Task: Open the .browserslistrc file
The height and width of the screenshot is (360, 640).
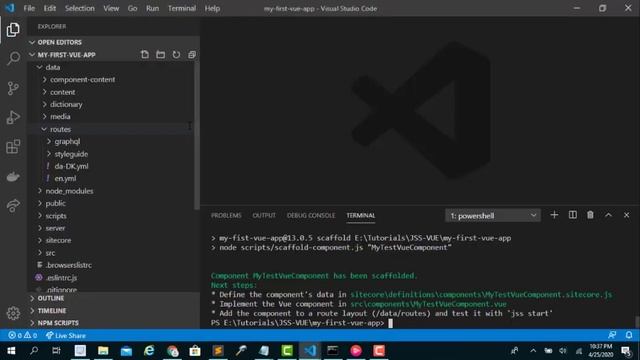Action: pyautogui.click(x=111, y=265)
